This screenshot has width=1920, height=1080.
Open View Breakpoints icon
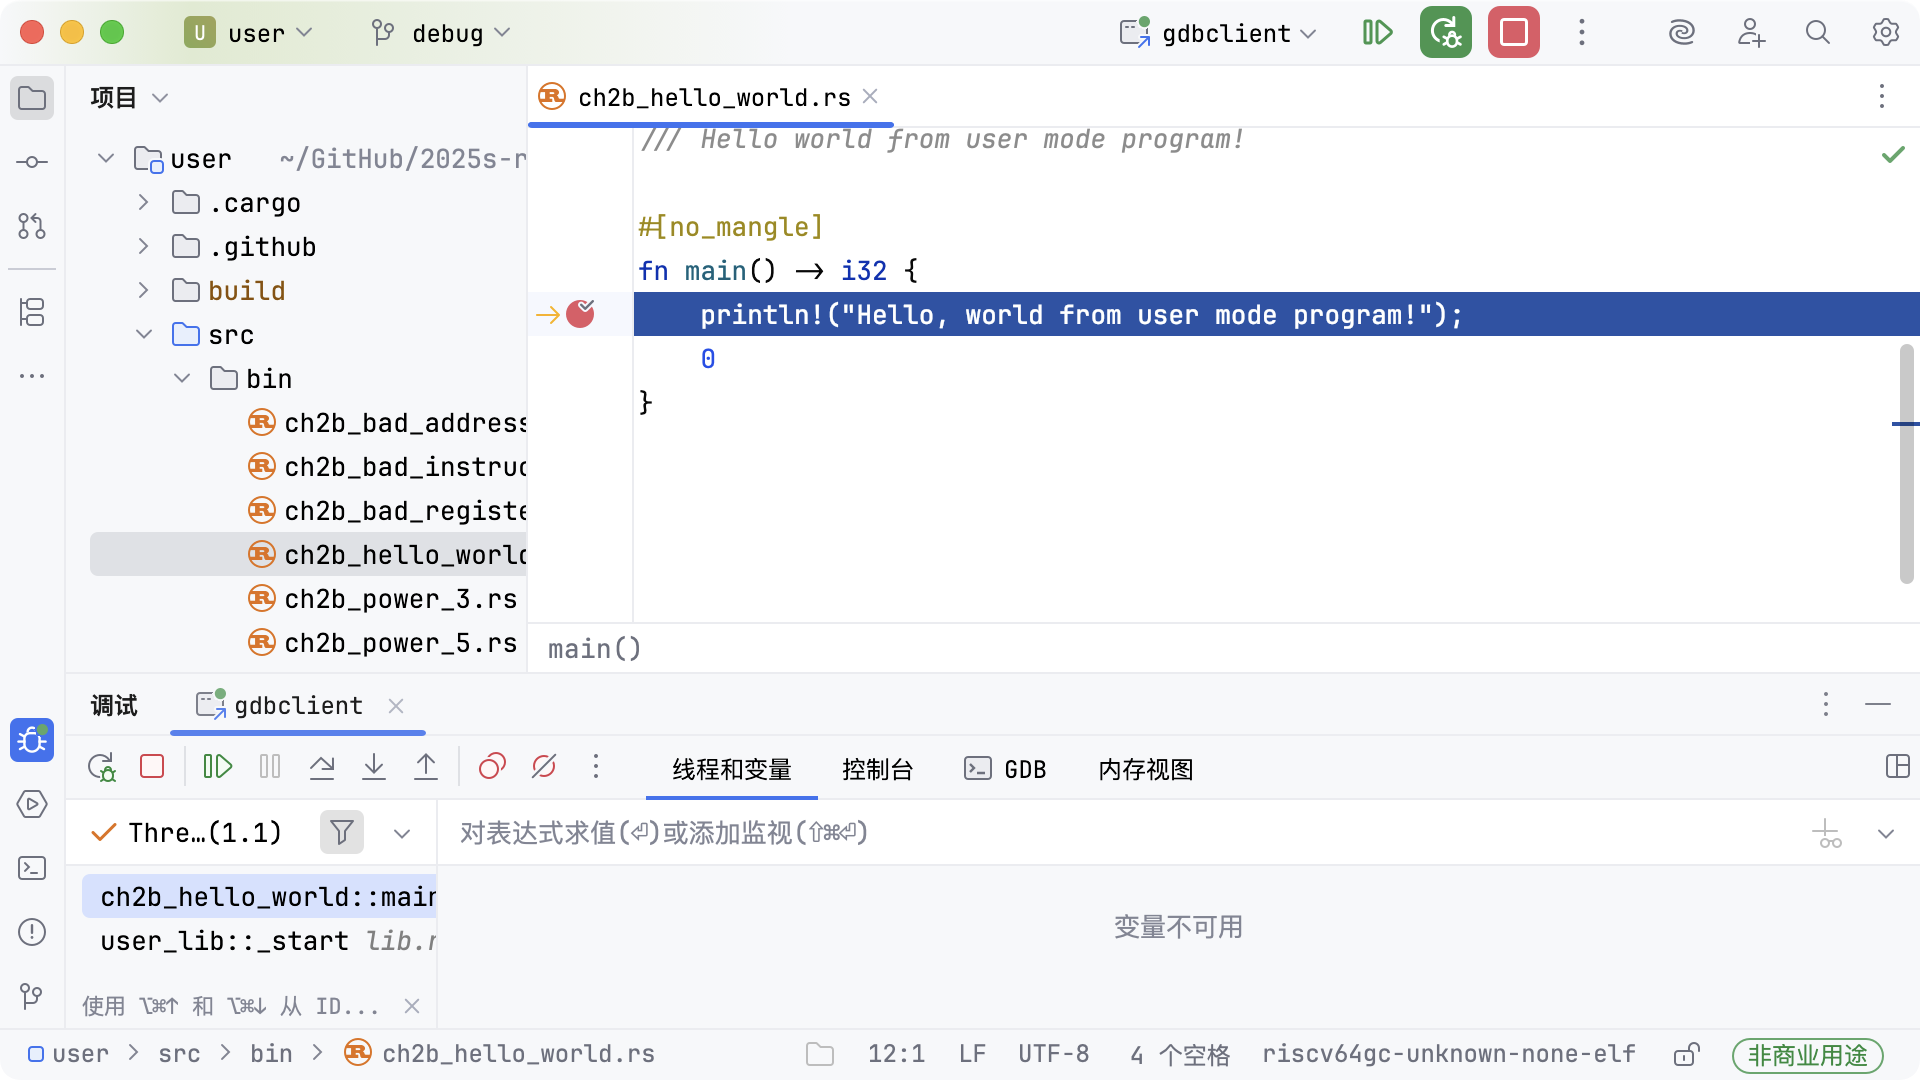(492, 767)
